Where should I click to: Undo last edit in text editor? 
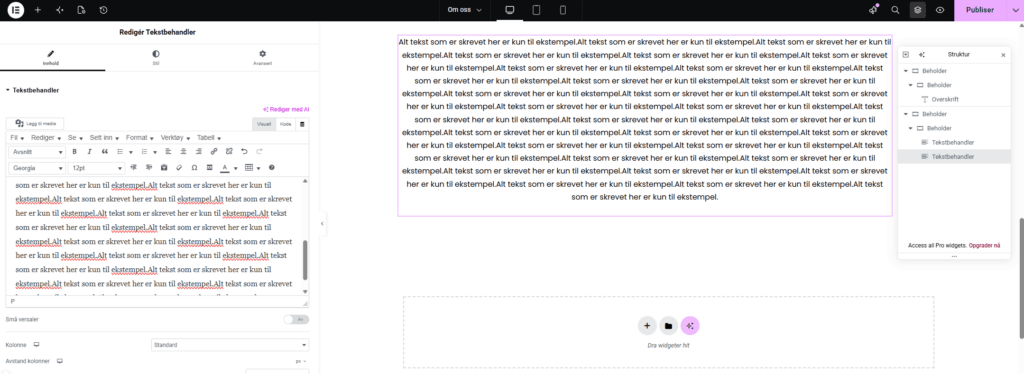point(244,152)
